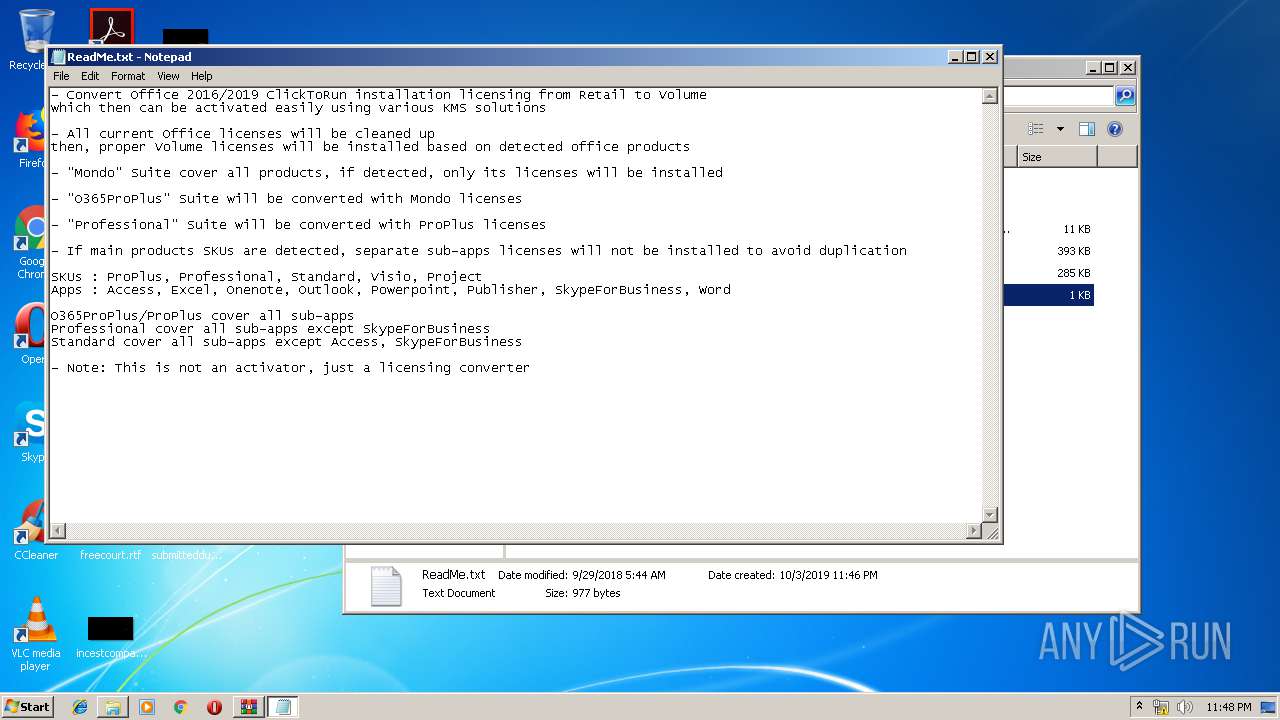Open the Edit menu in Notepad
The image size is (1280, 720).
(x=90, y=76)
